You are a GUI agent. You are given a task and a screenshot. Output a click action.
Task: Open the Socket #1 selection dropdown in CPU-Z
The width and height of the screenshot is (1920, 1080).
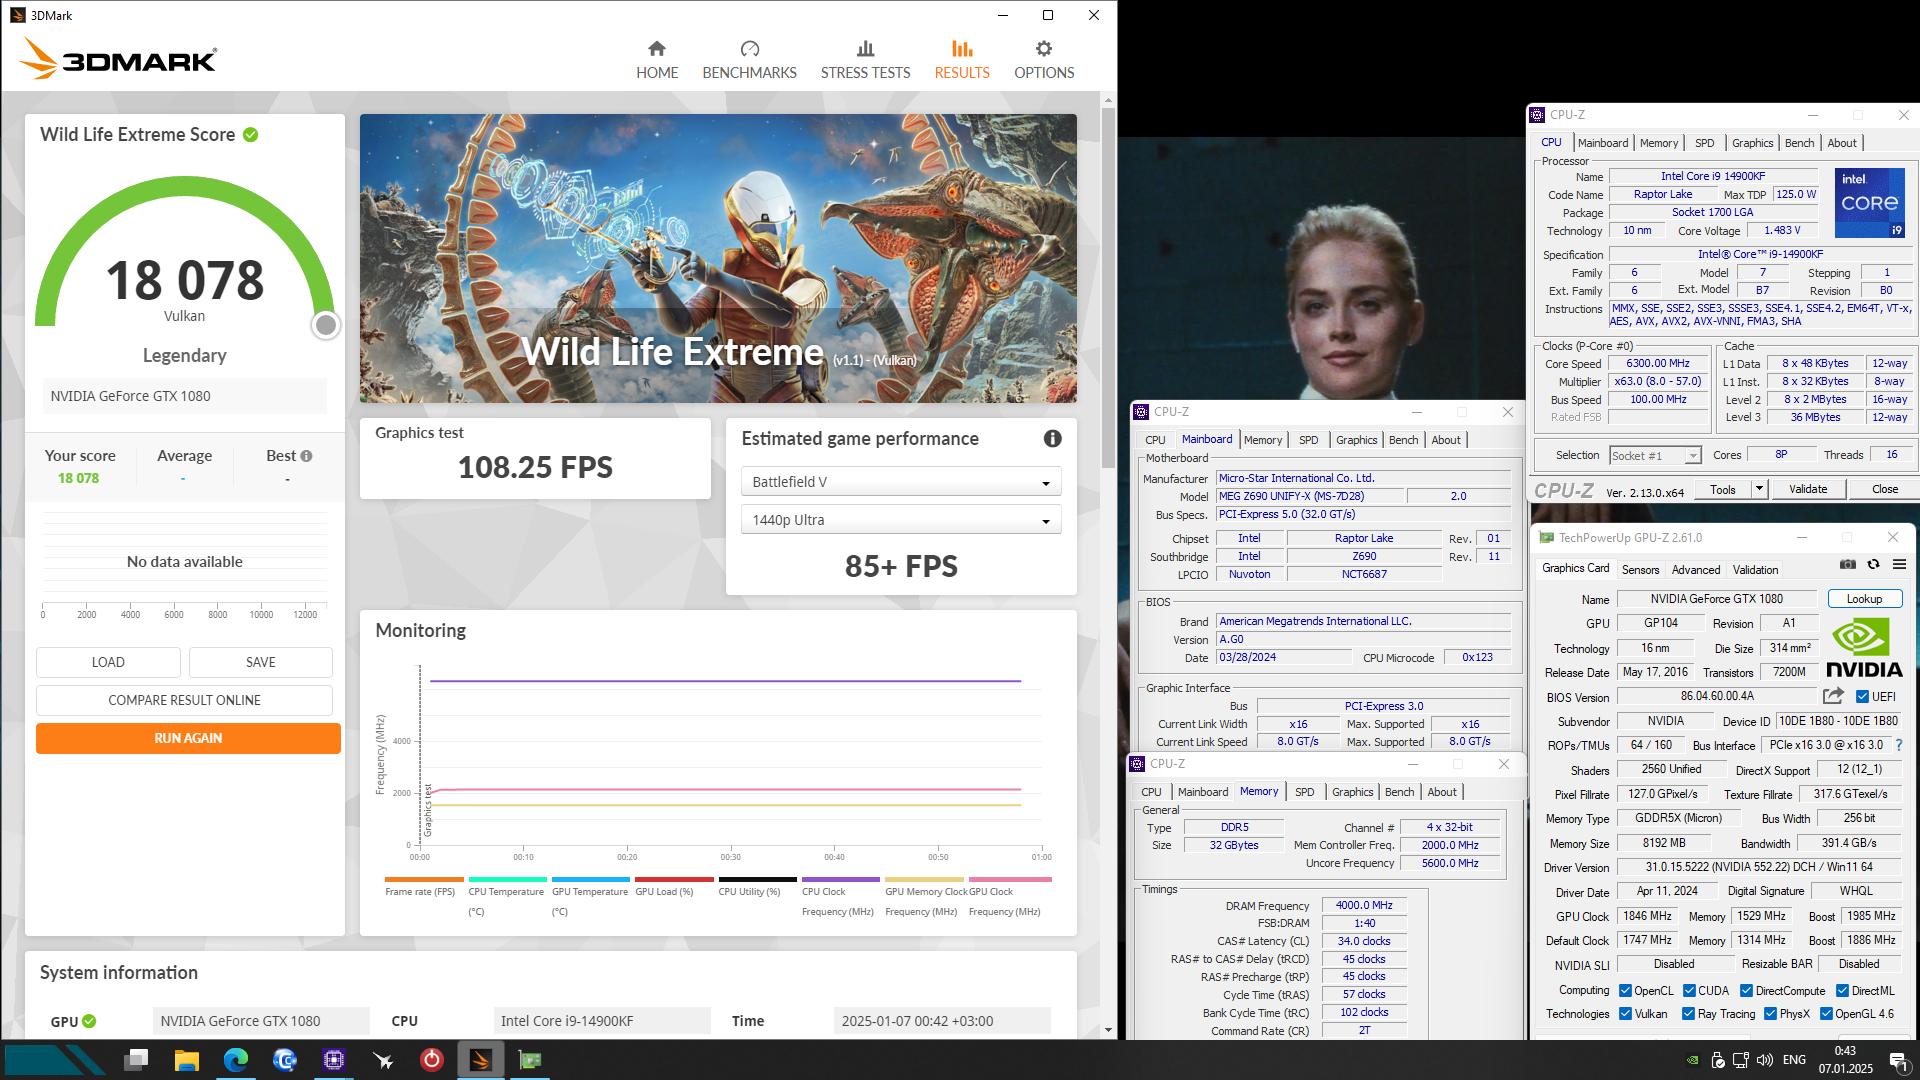[1655, 455]
